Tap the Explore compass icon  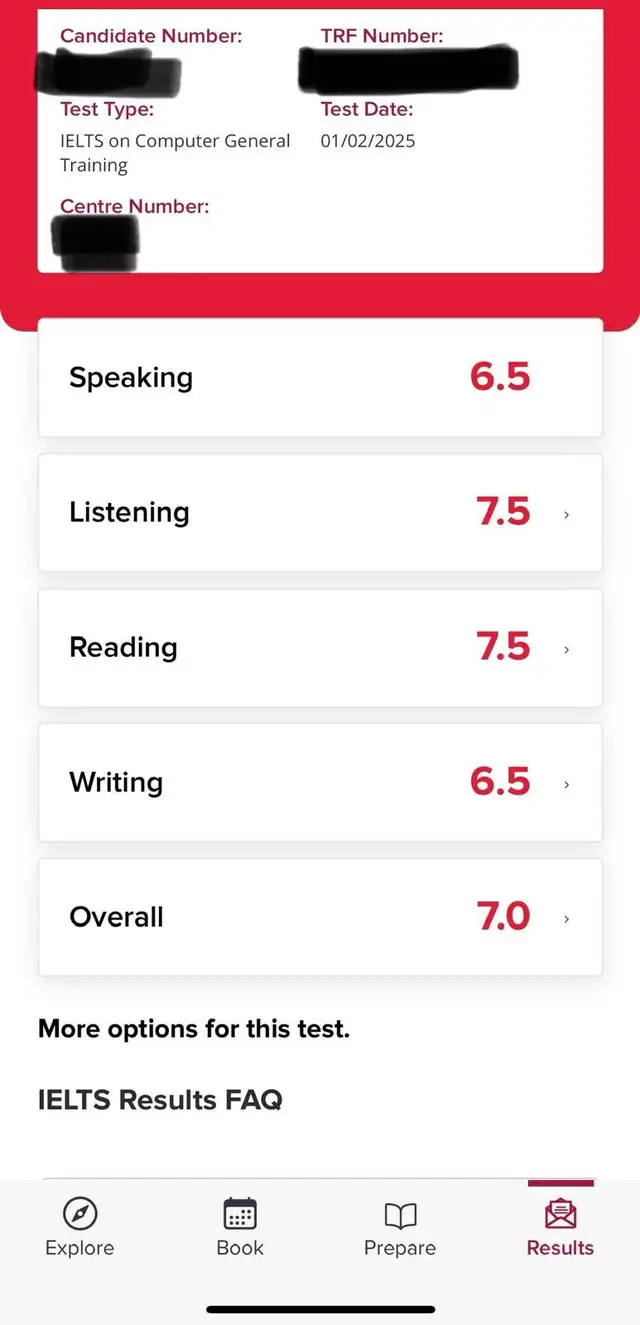point(80,1214)
